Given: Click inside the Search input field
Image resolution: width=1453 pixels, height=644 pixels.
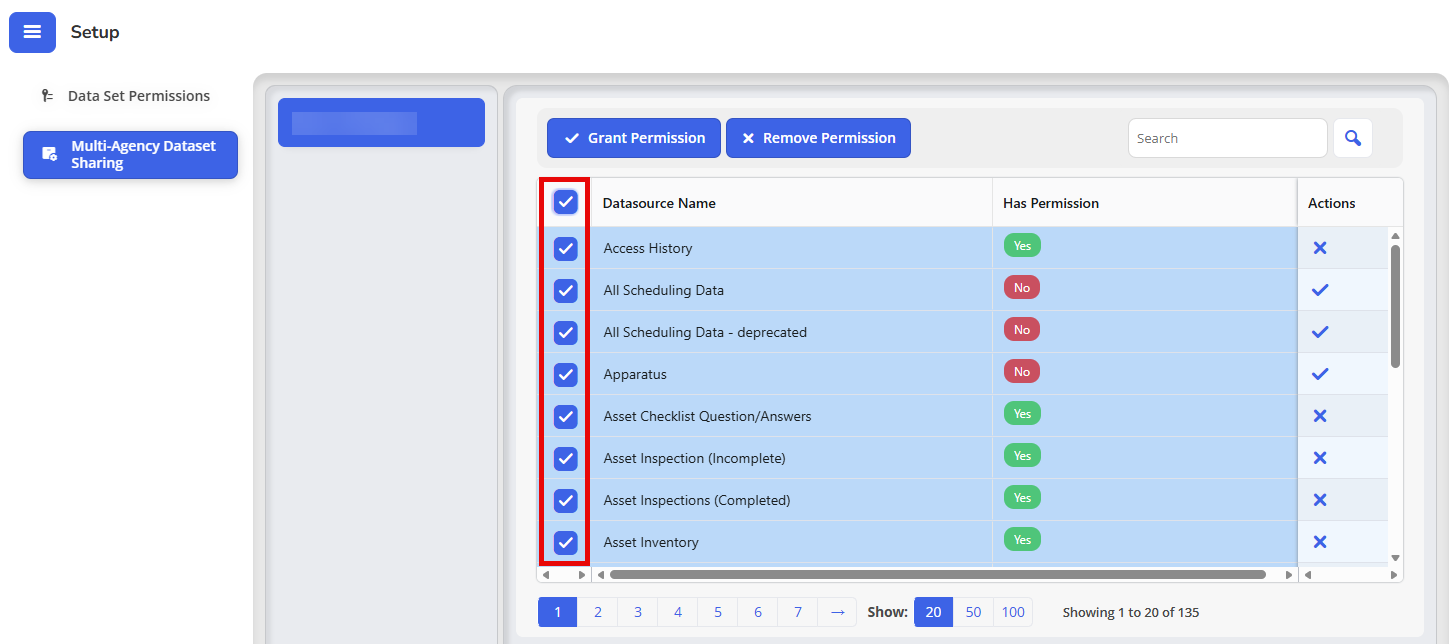Looking at the screenshot, I should 1228,138.
